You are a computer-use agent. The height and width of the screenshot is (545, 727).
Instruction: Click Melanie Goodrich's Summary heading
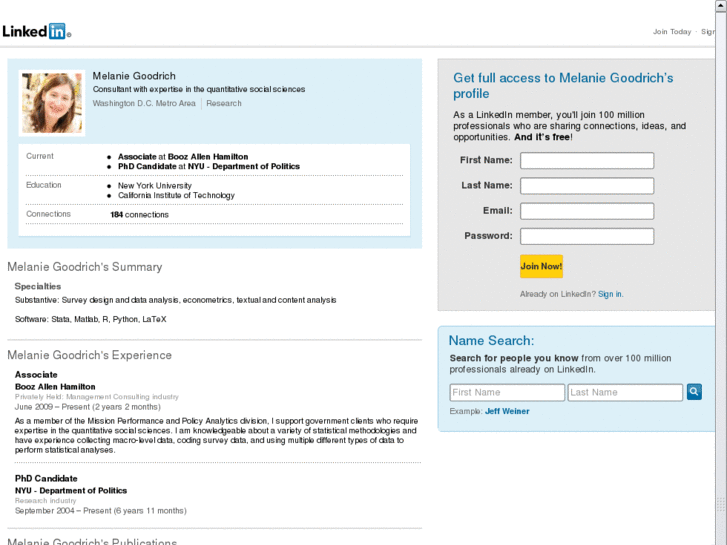coord(85,267)
